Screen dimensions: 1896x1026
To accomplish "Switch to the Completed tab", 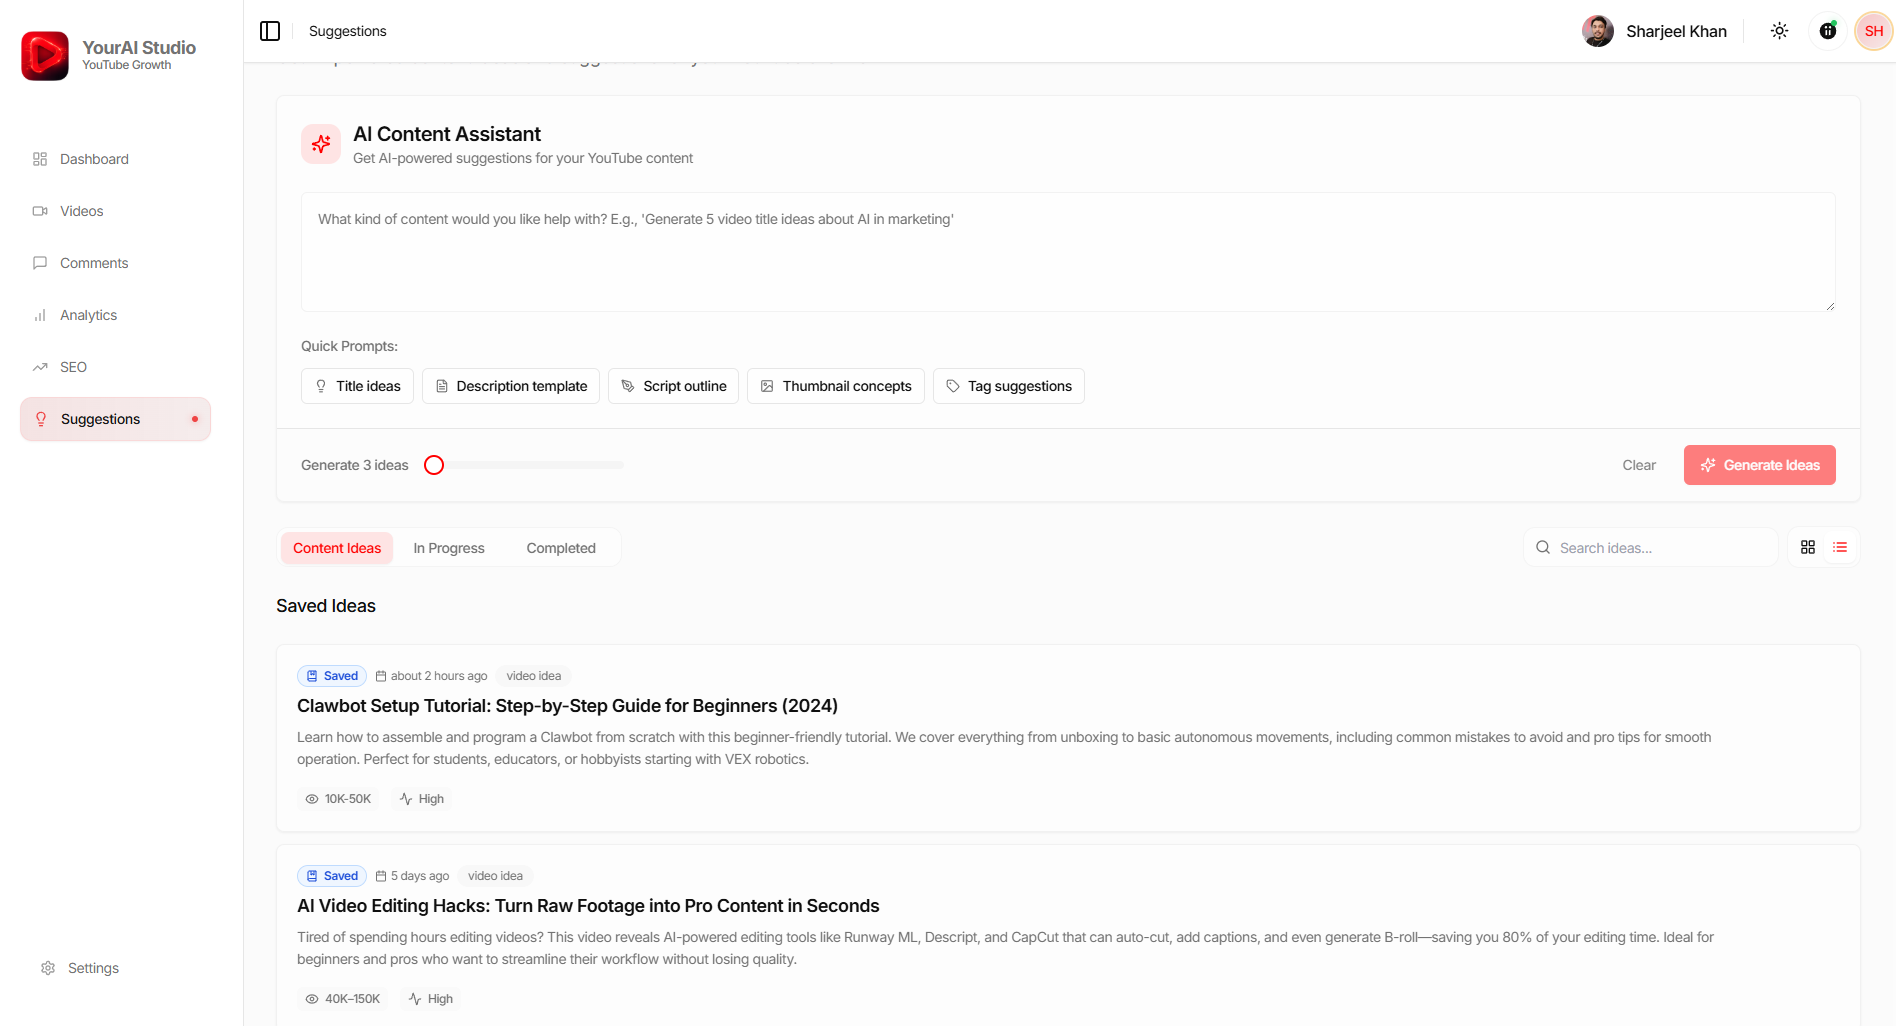I will pos(561,548).
